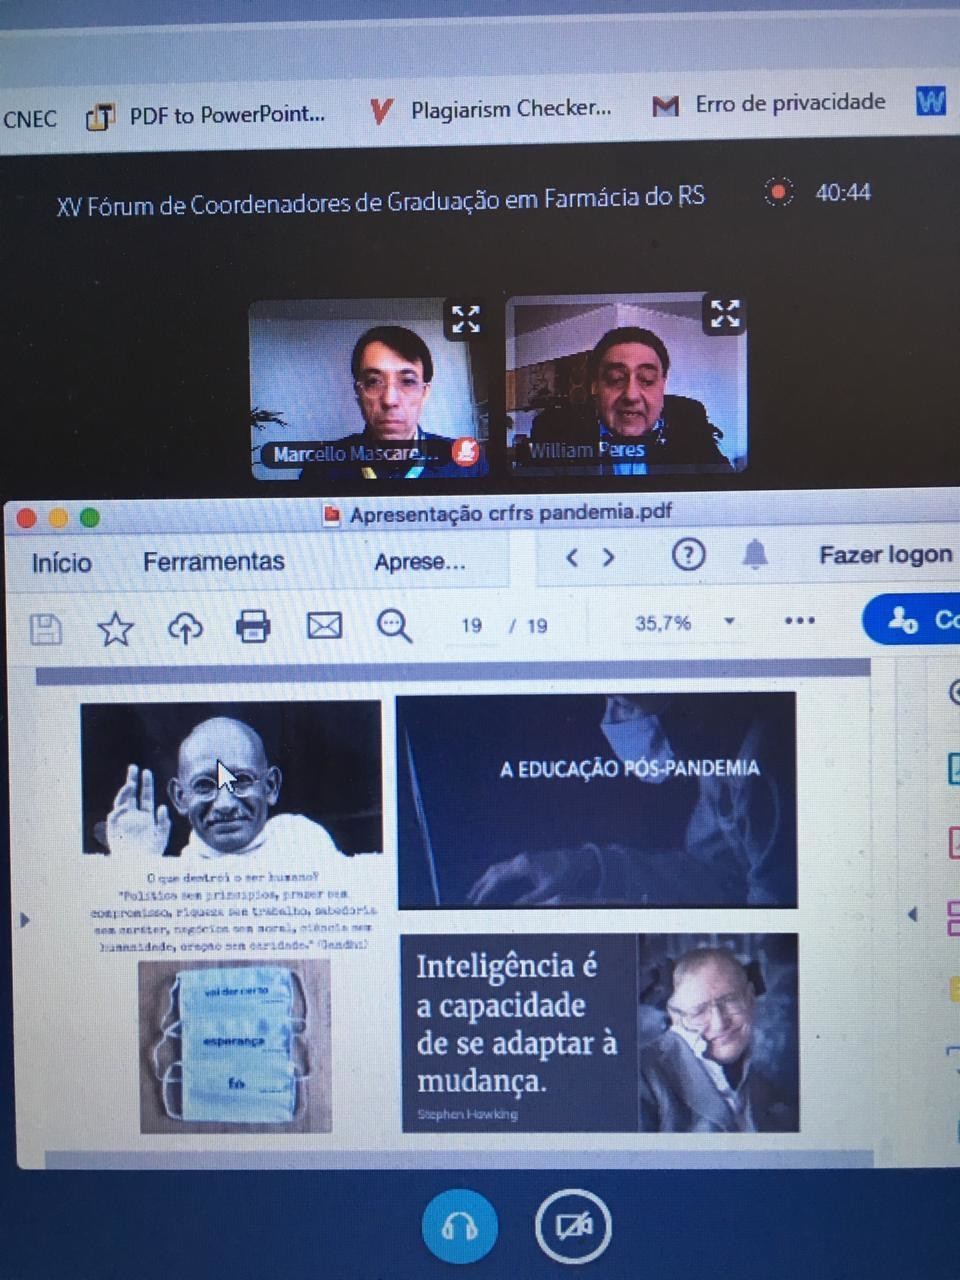Click the 40:44 recording timer
This screenshot has width=960, height=1280.
point(843,192)
